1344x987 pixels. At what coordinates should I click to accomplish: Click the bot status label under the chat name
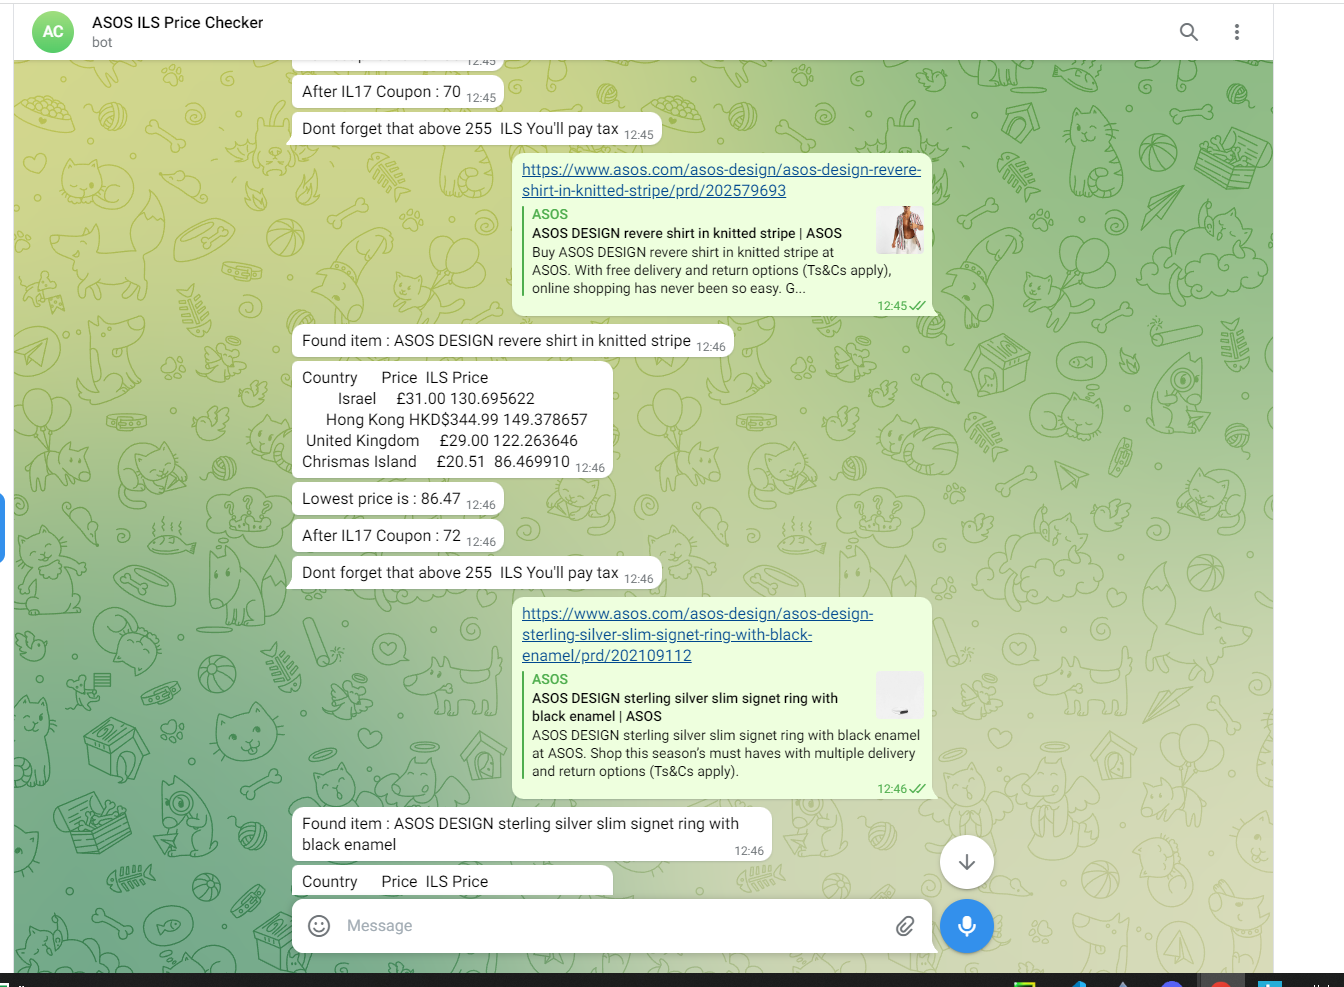point(101,43)
